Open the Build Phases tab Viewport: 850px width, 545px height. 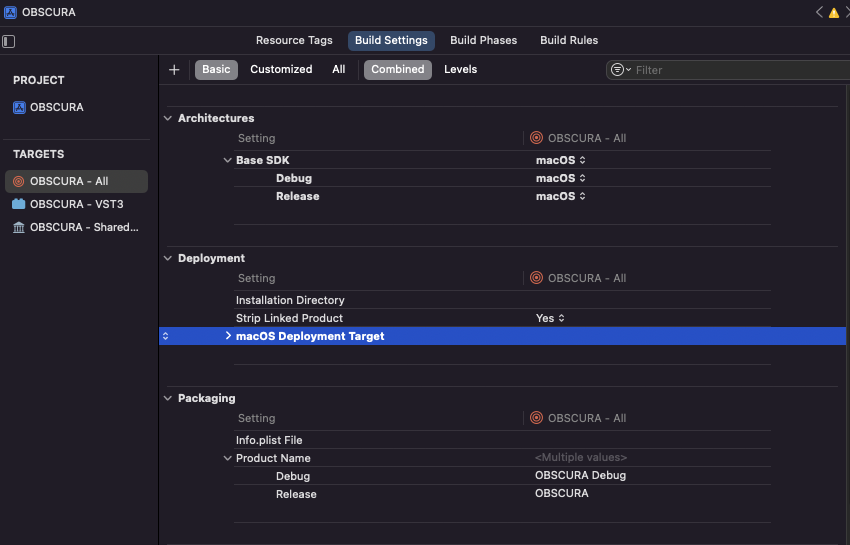(483, 40)
